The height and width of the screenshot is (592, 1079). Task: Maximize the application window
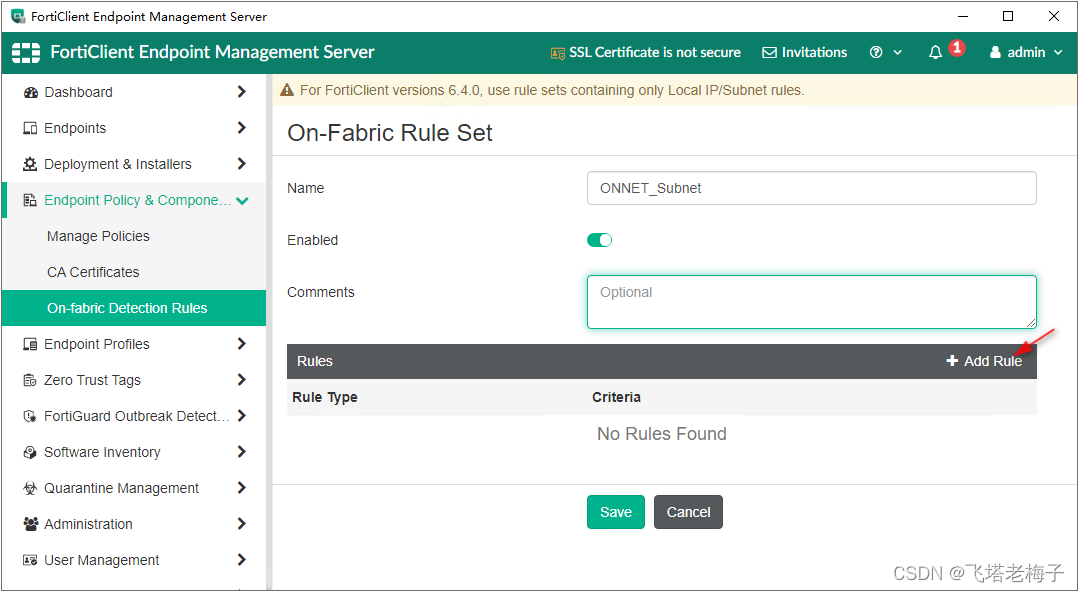click(1007, 16)
